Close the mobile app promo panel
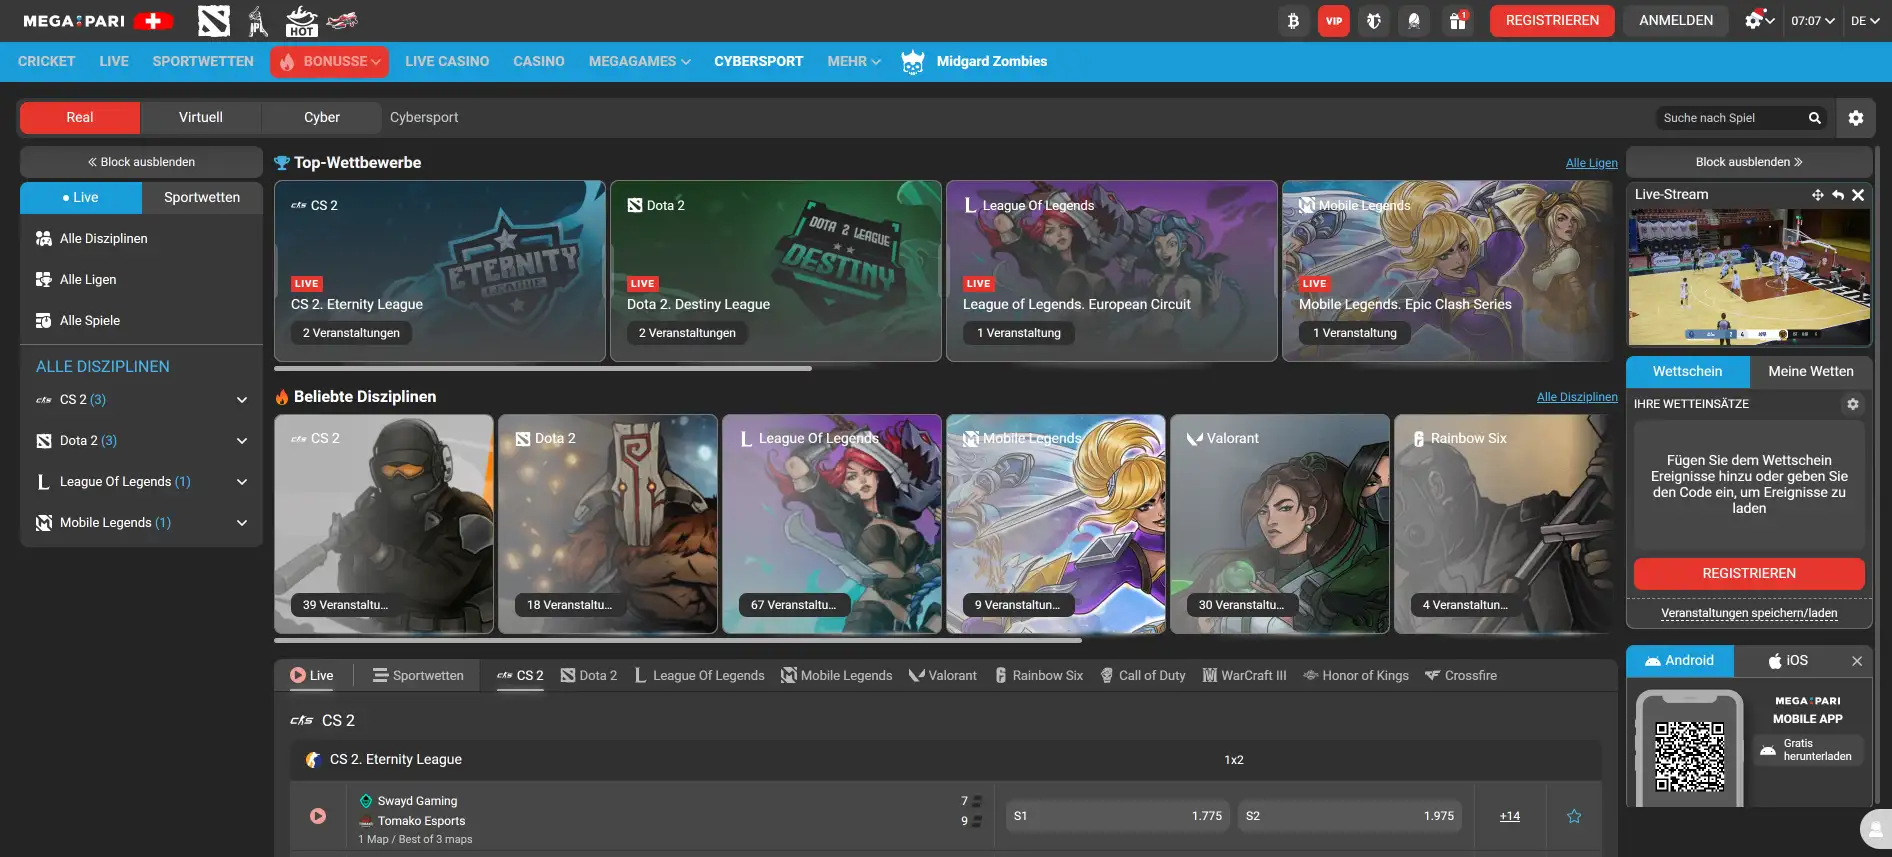 (1856, 661)
